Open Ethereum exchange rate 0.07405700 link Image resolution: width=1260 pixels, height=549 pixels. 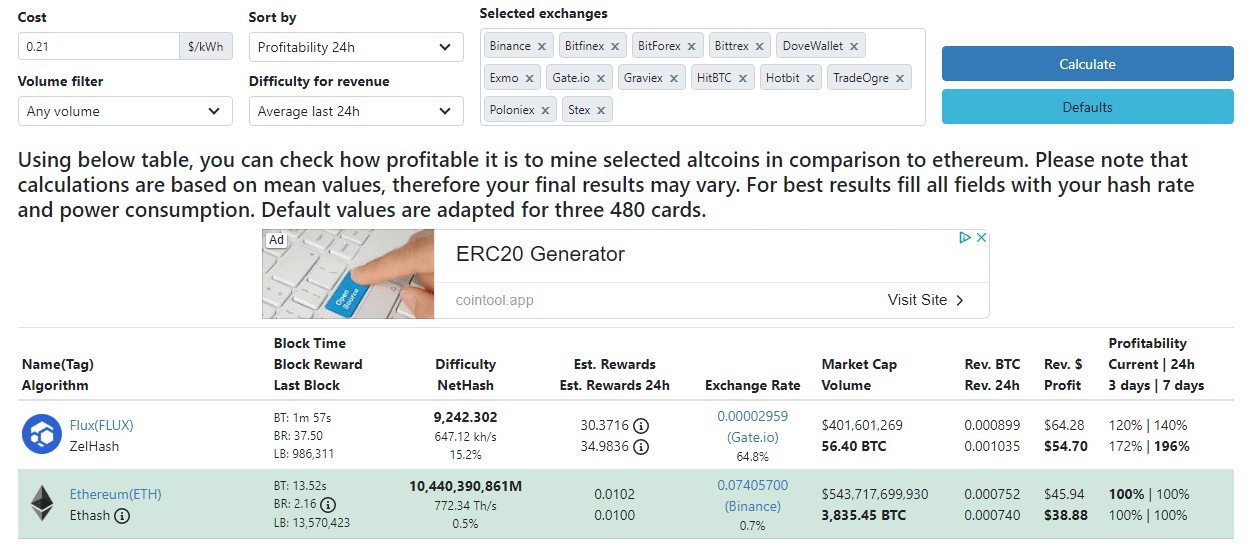[x=752, y=485]
